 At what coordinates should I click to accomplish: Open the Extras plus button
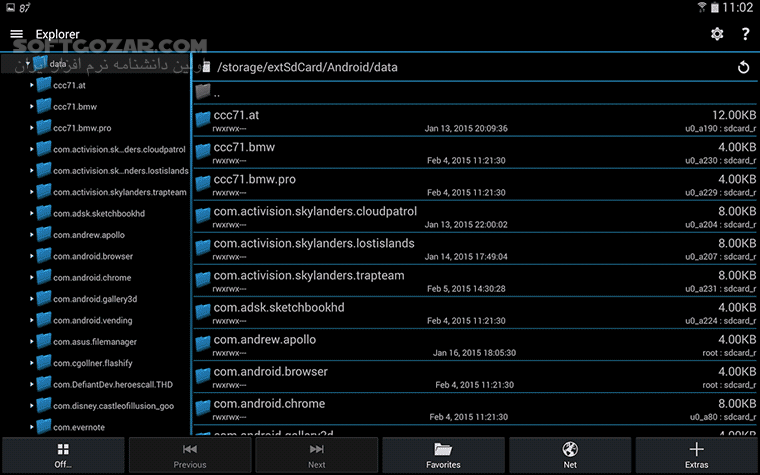tap(697, 455)
